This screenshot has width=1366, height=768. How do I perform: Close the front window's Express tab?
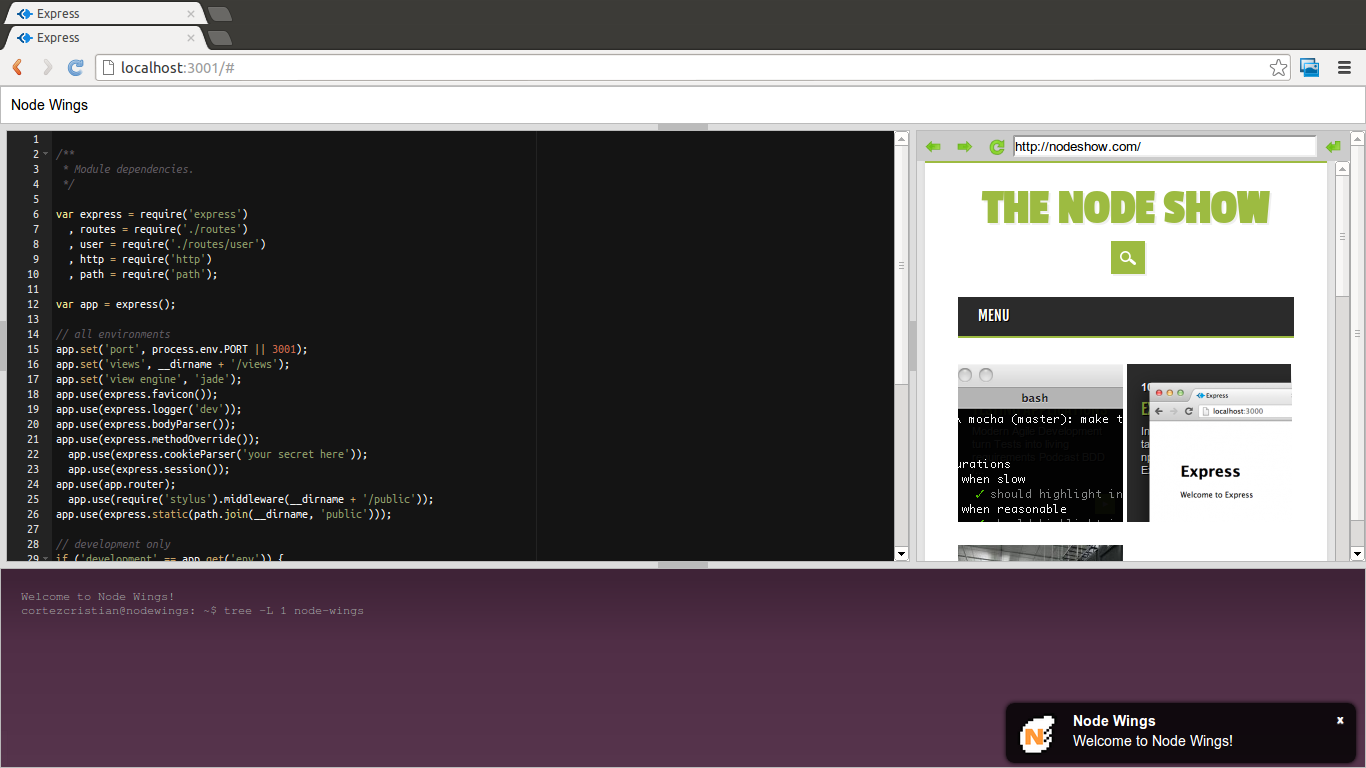[191, 37]
